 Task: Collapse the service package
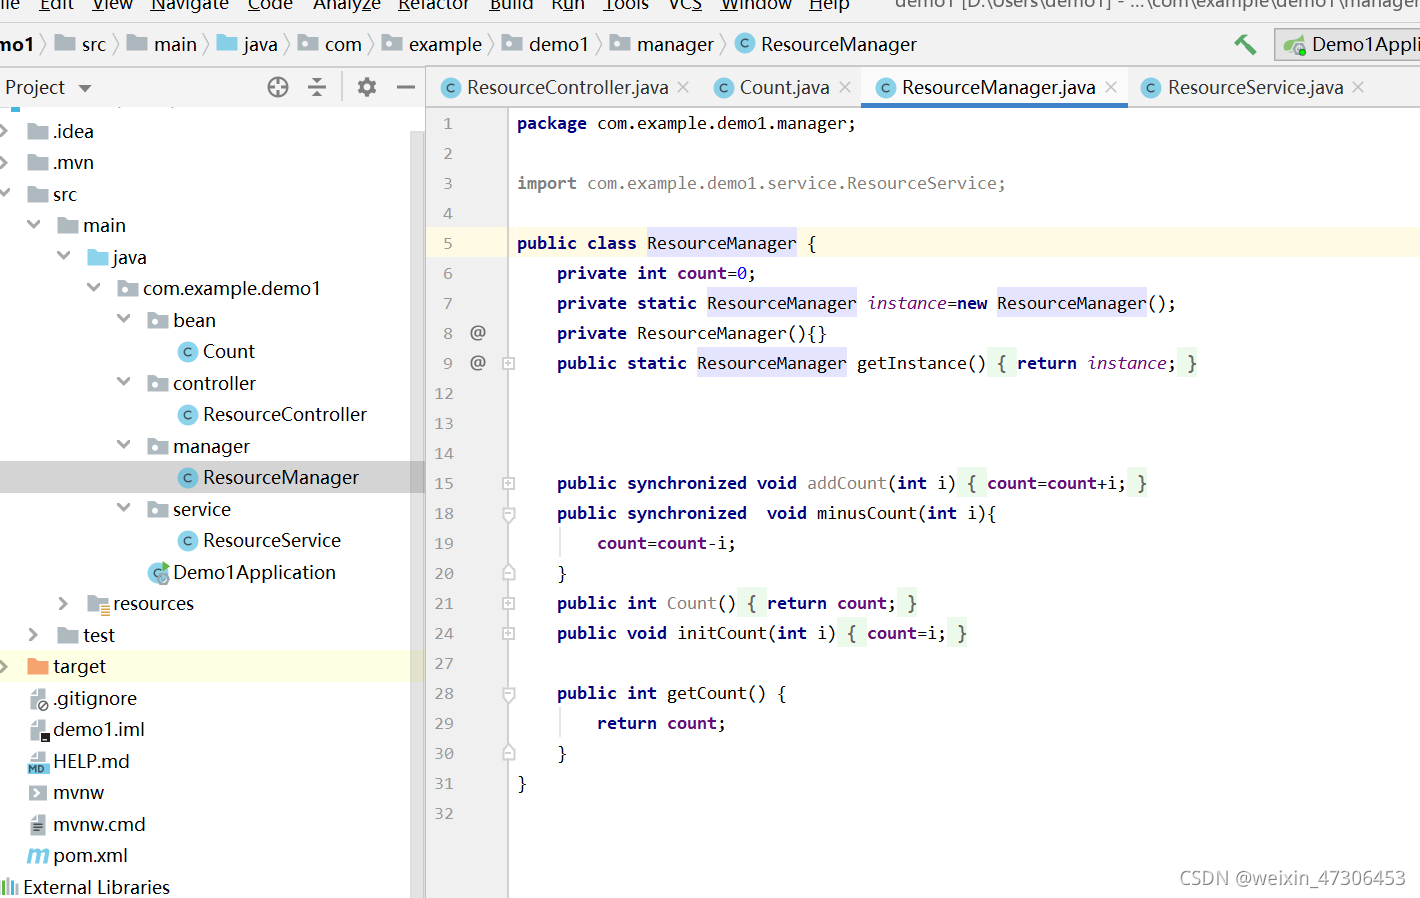(x=124, y=508)
